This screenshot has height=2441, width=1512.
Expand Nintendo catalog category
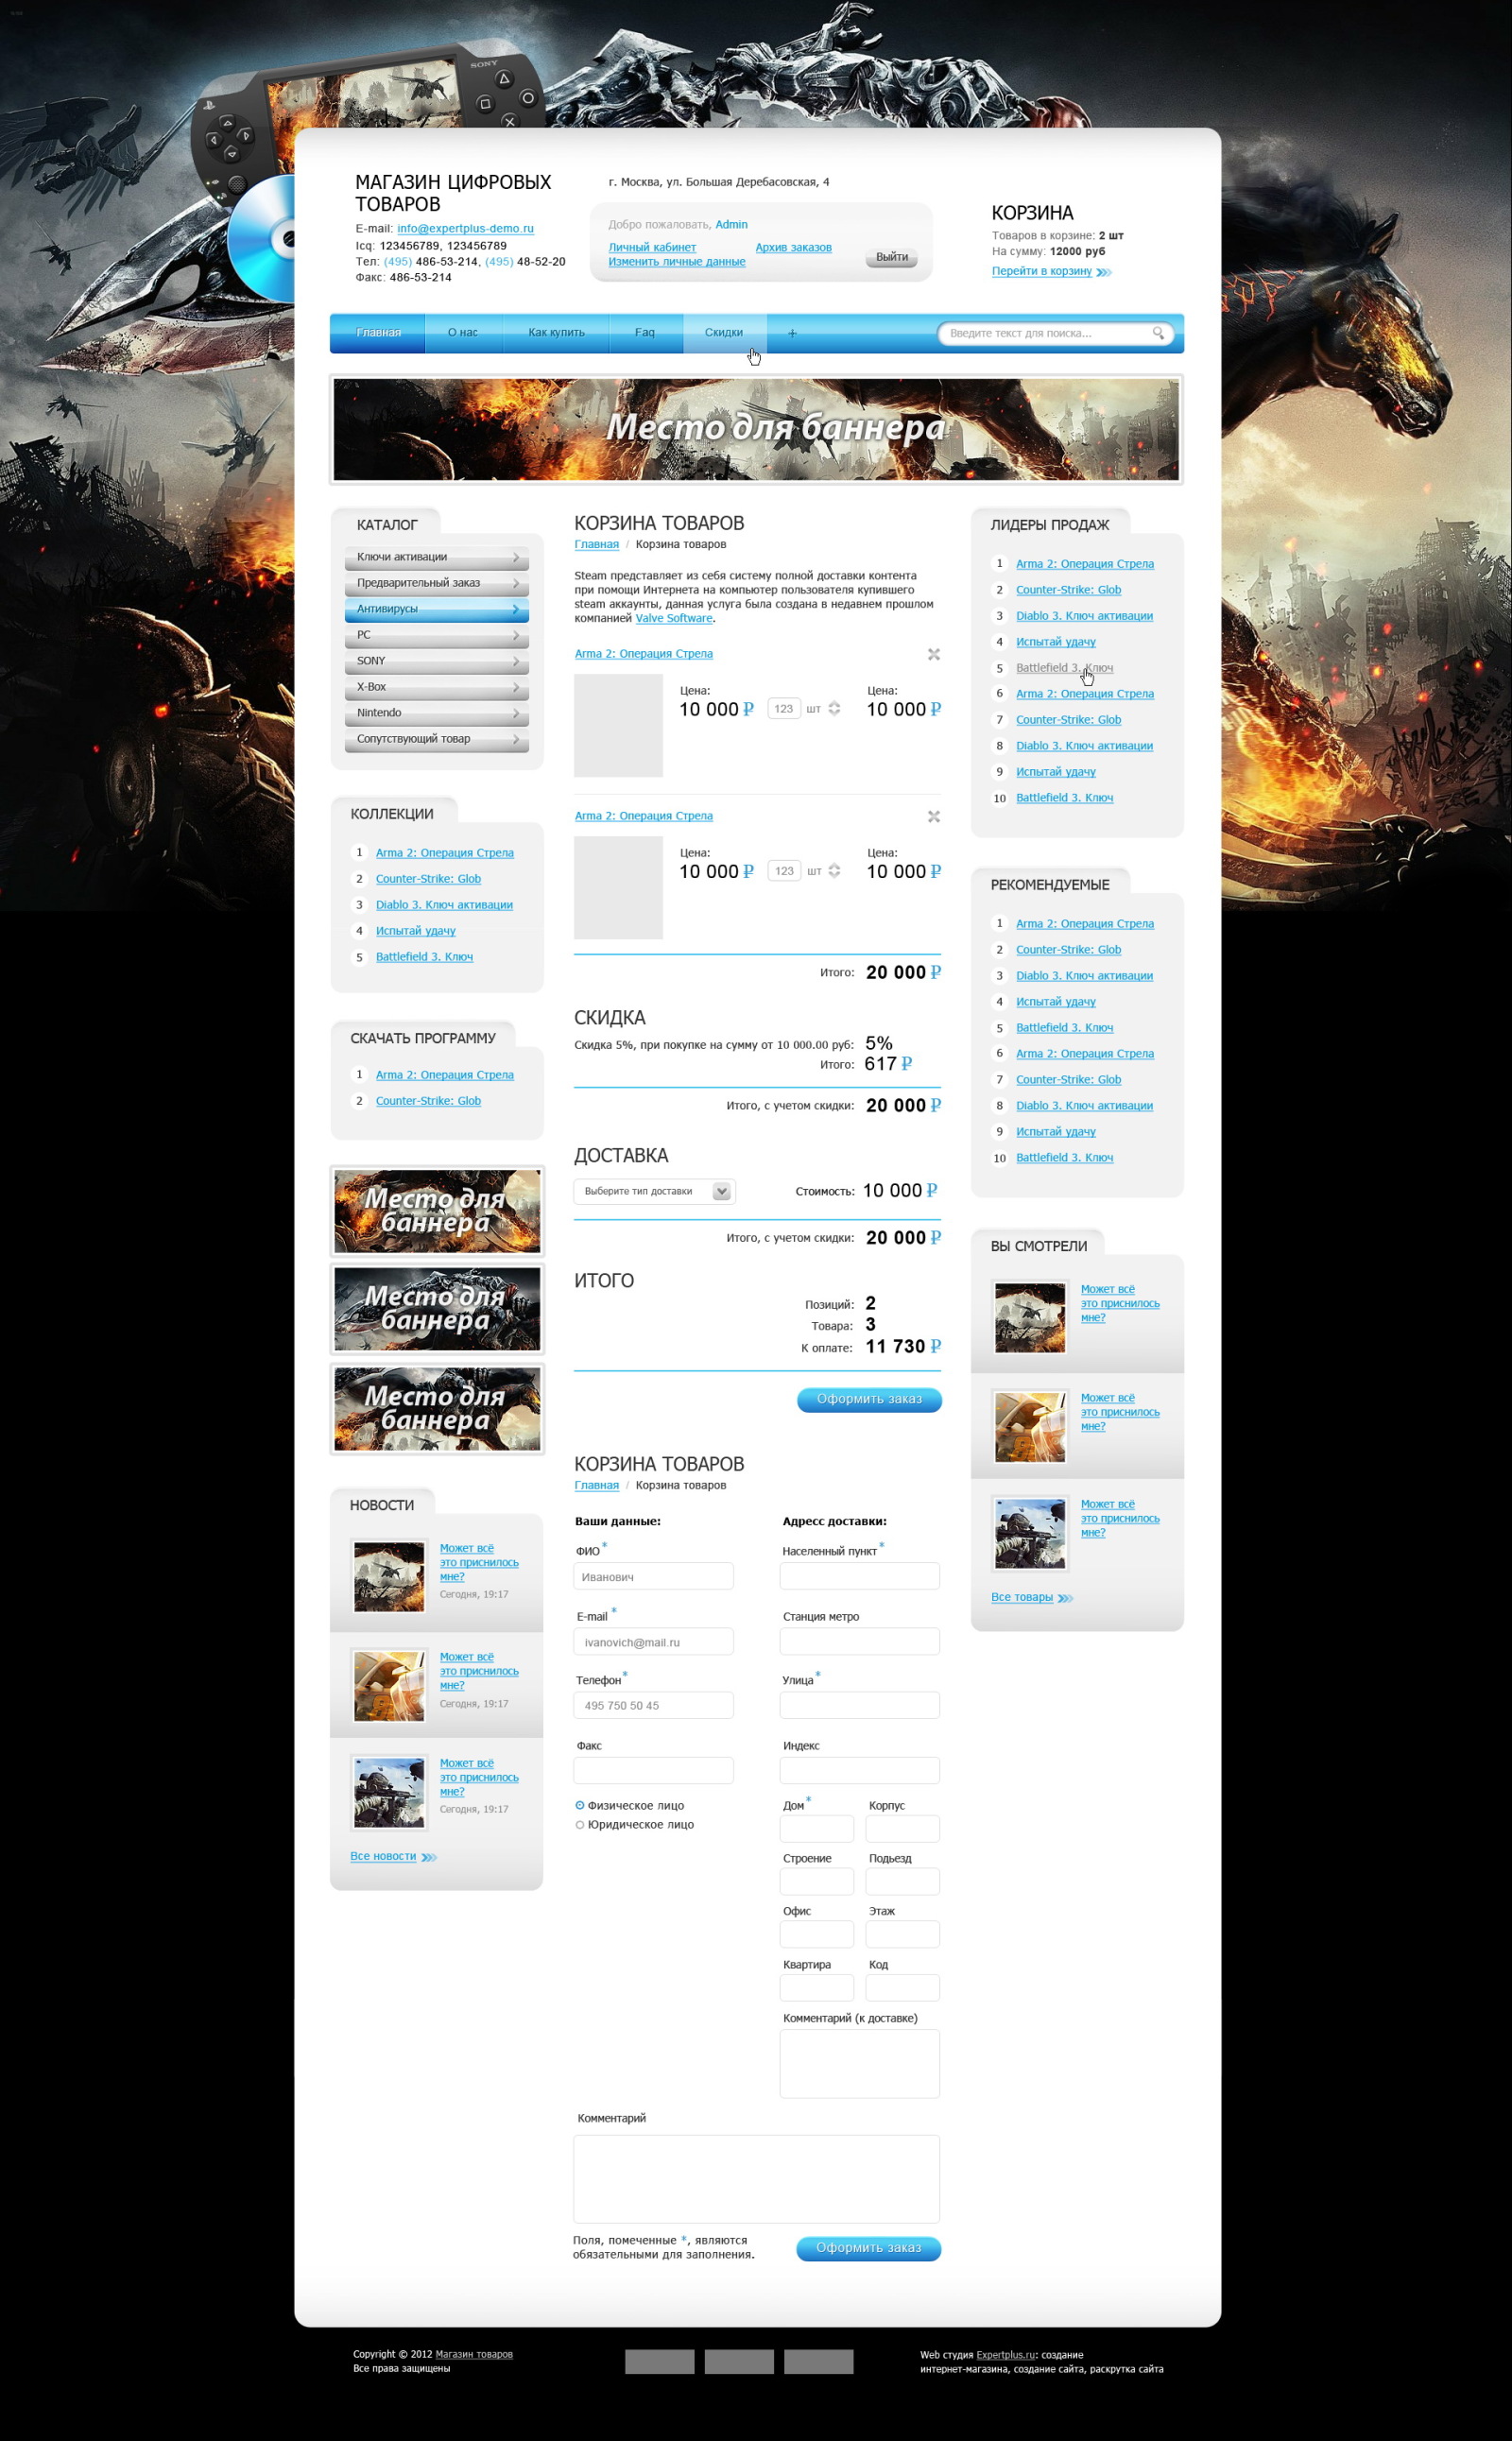pyautogui.click(x=437, y=713)
